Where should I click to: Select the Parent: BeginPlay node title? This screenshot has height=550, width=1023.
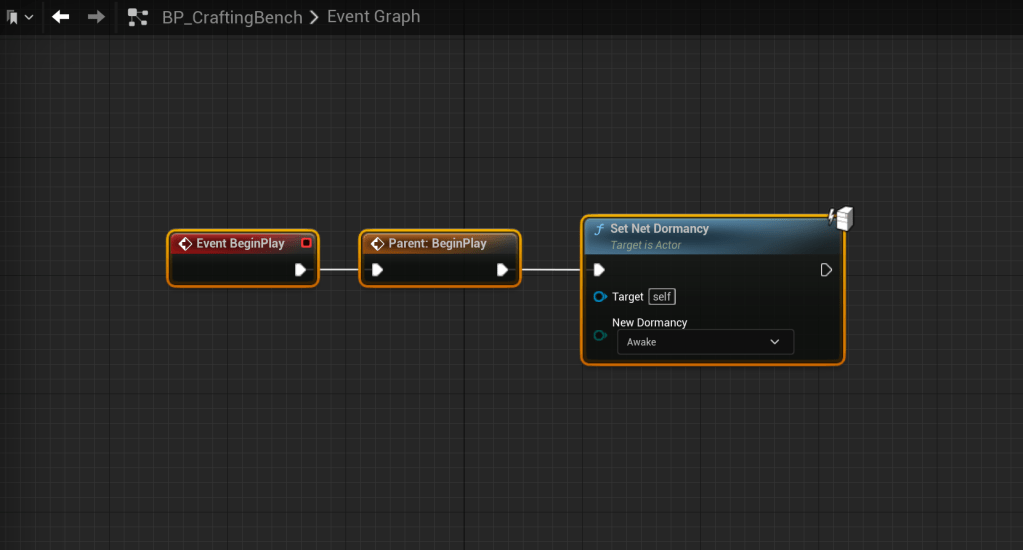point(437,243)
